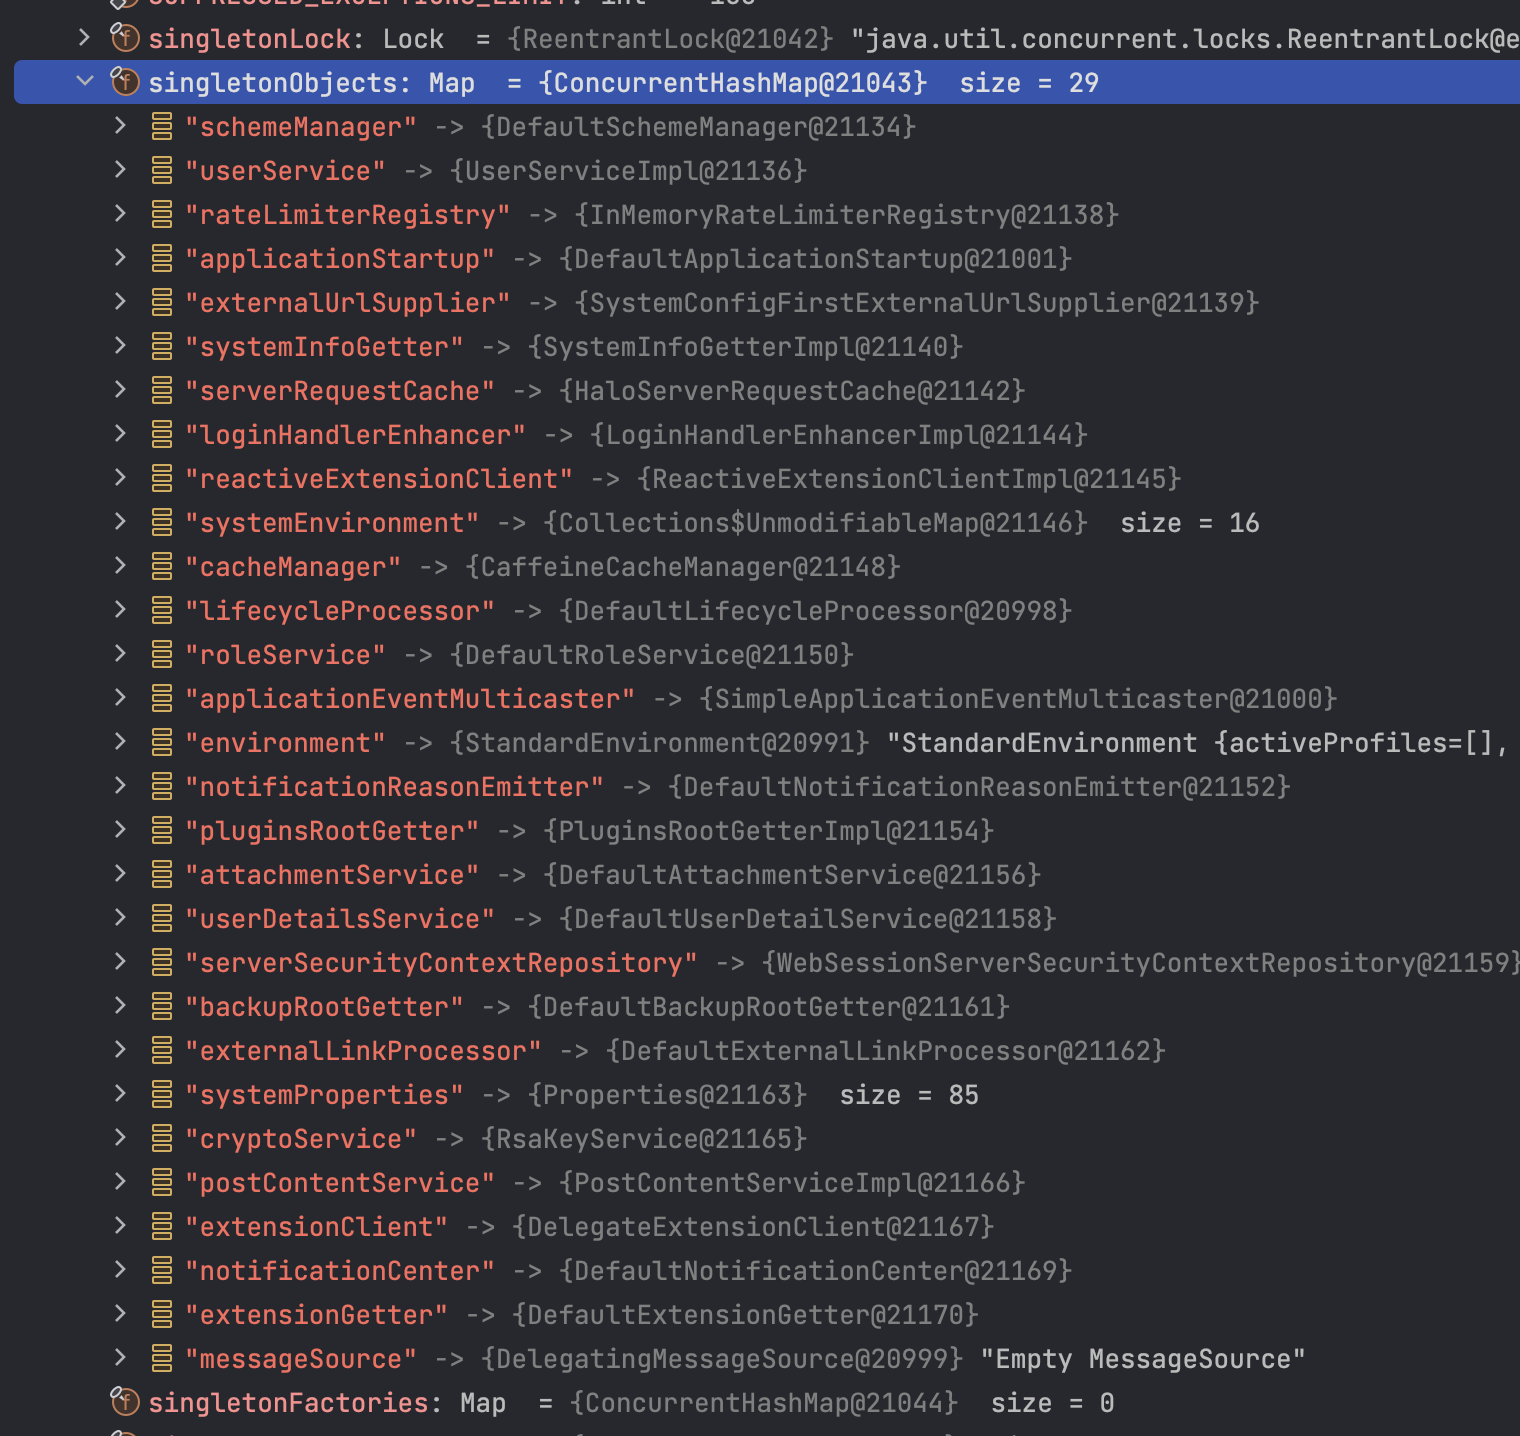Click the map entry icon next to messageSource
The image size is (1520, 1436).
tap(162, 1358)
